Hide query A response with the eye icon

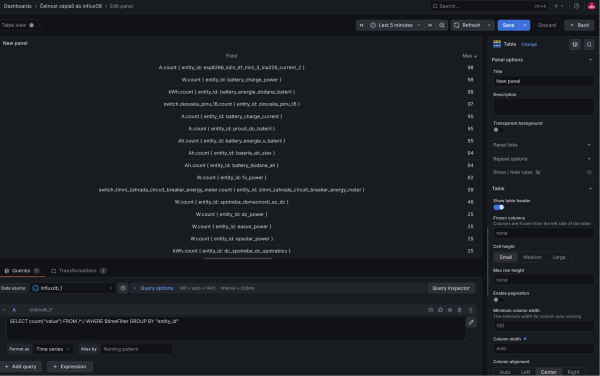[450, 310]
